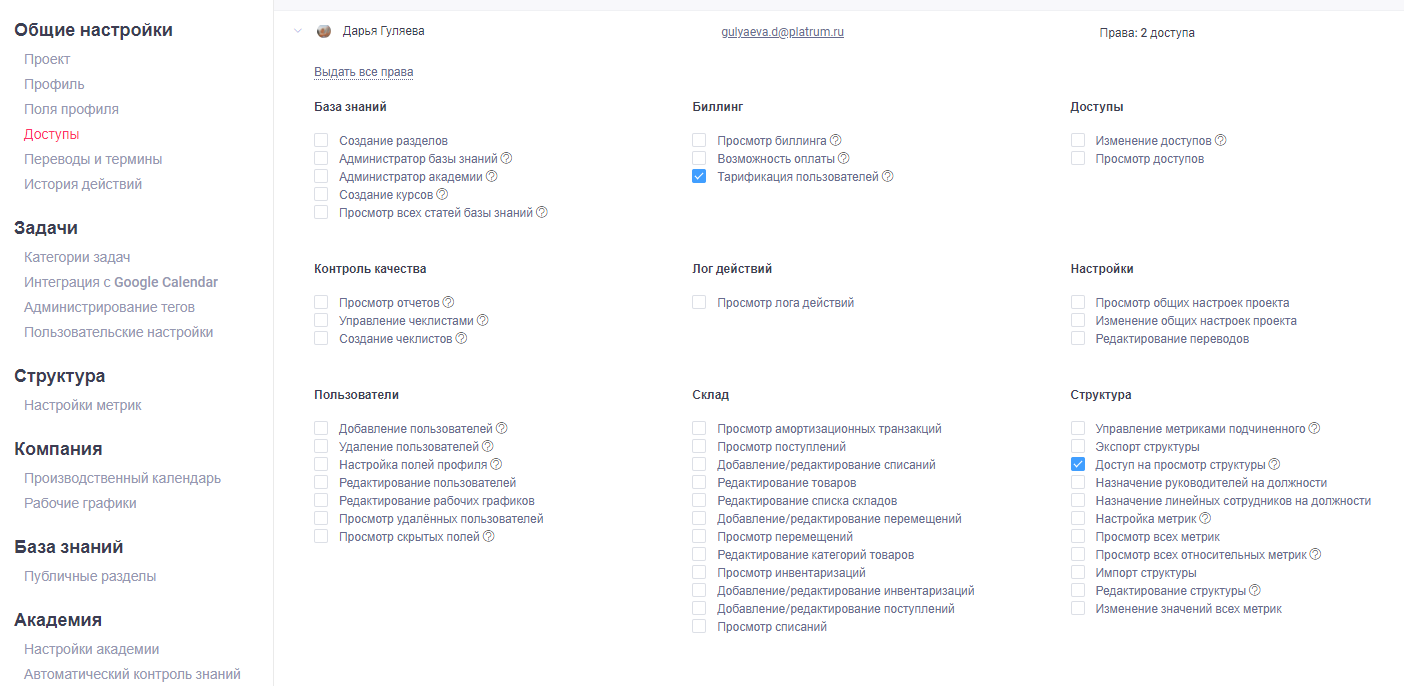Uncheck Доступ на просмотр структуры checkbox

pyautogui.click(x=1078, y=465)
